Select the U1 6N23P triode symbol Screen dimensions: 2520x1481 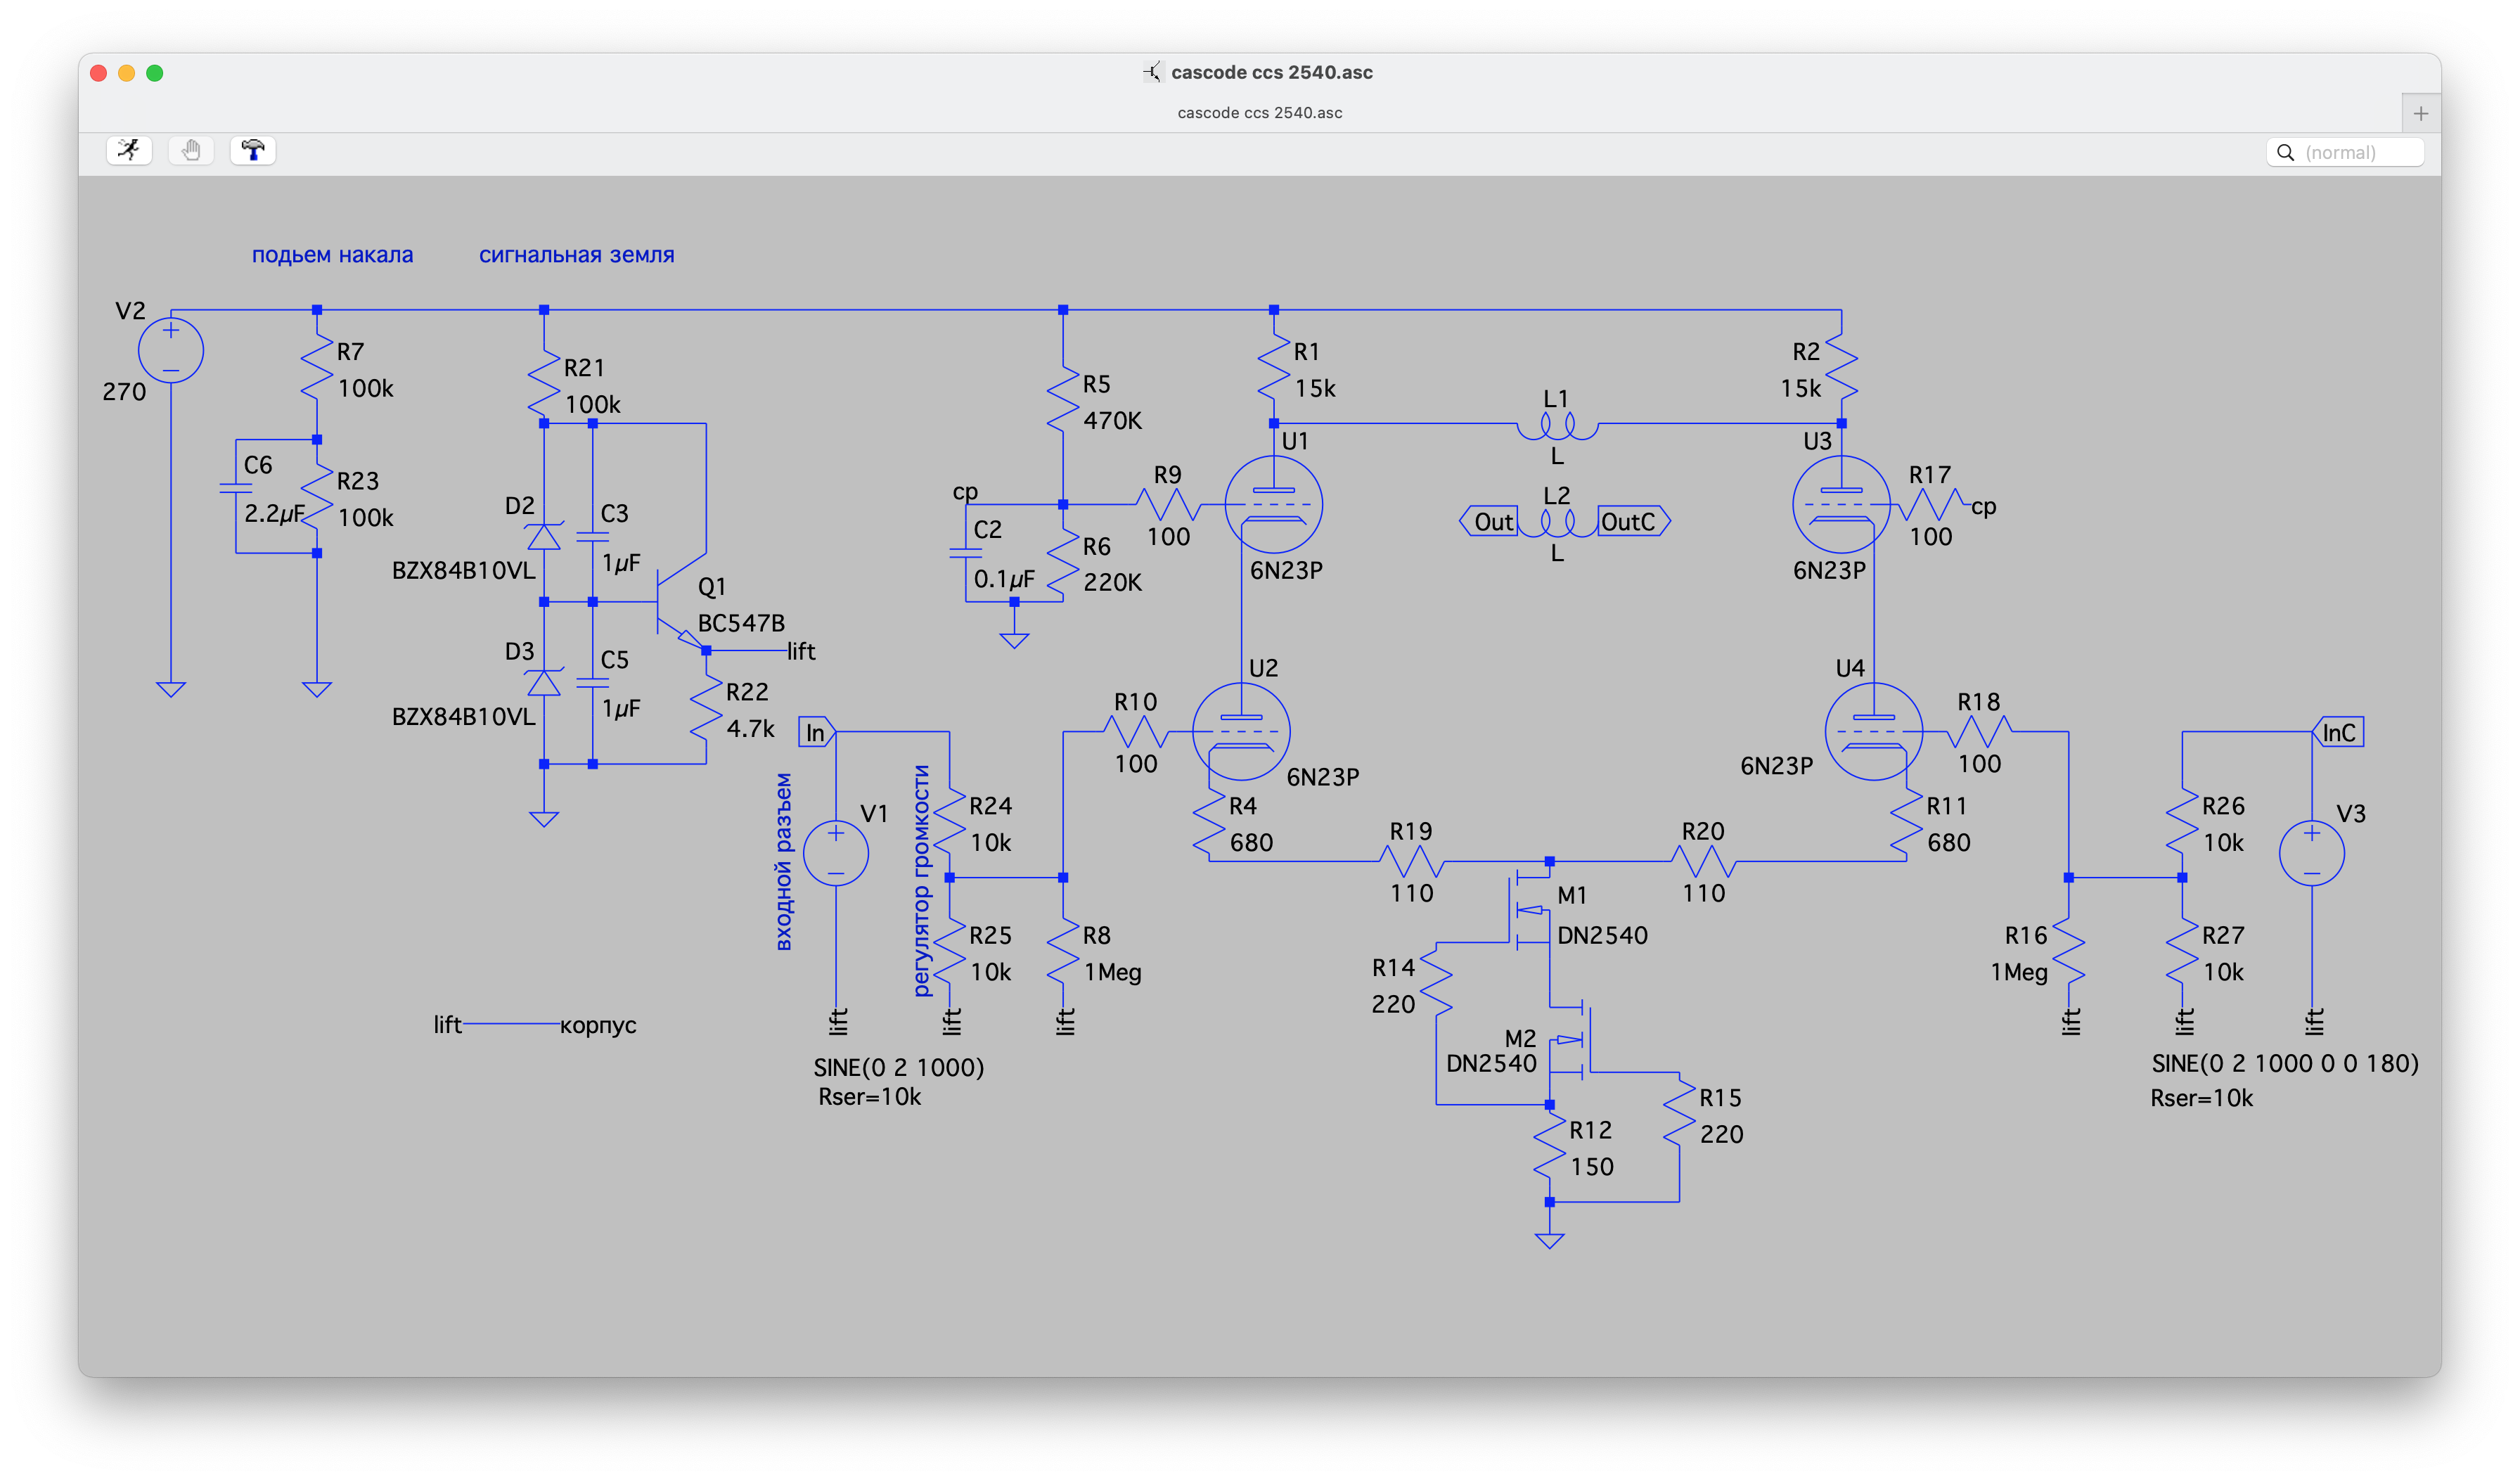tap(1273, 504)
